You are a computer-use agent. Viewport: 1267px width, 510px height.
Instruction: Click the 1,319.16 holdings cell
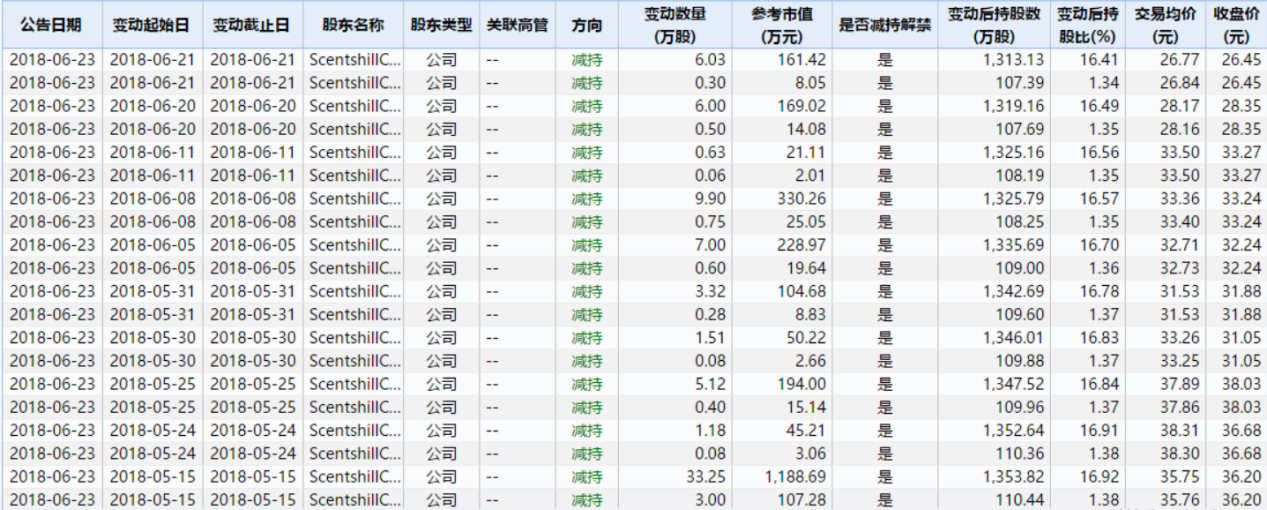[993, 105]
